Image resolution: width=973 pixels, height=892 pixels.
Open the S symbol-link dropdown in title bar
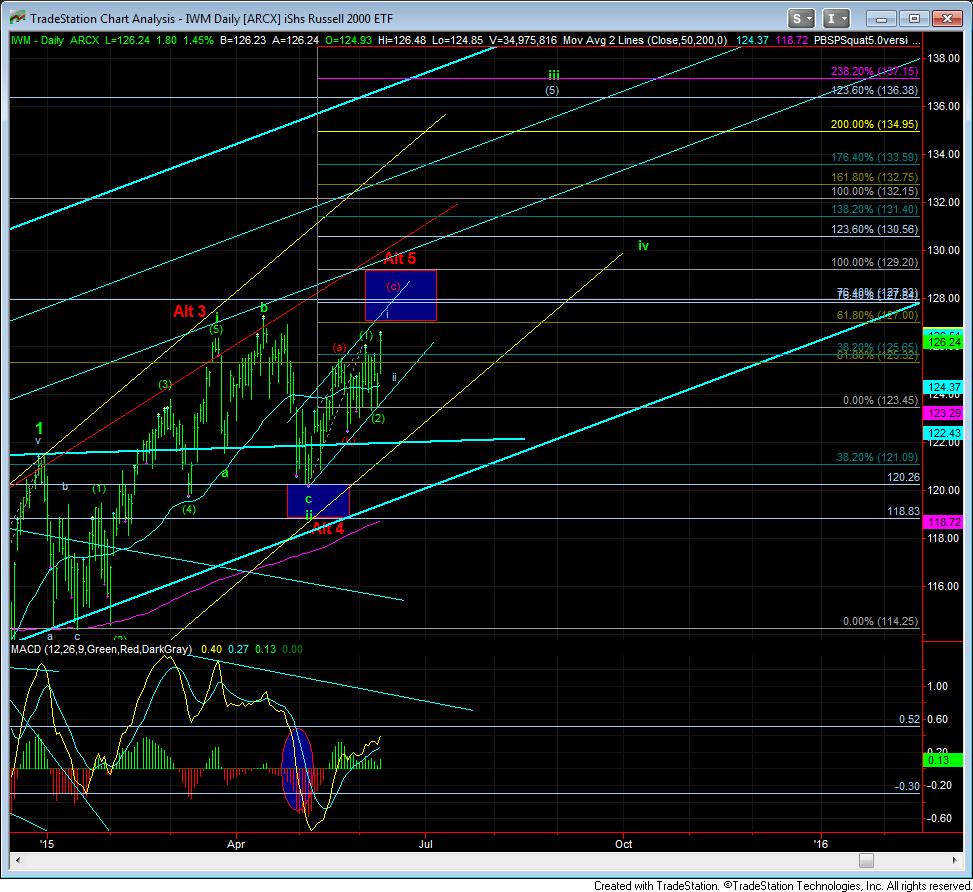pos(800,19)
